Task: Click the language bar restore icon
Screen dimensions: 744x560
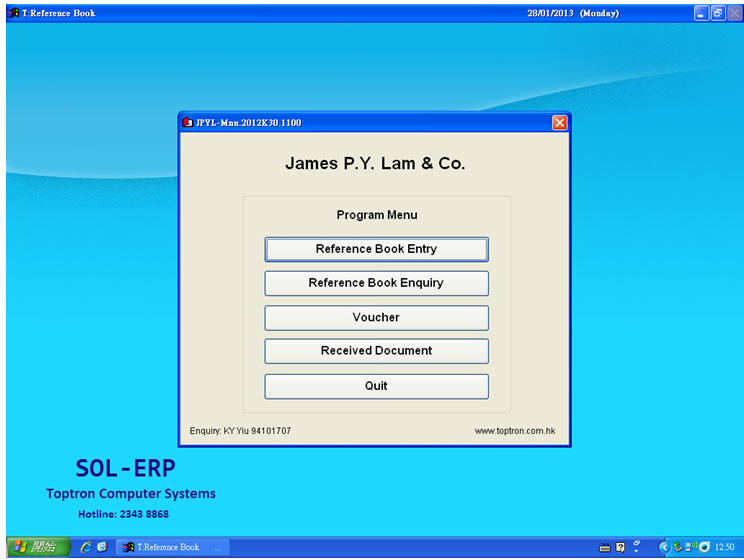Action: pyautogui.click(x=637, y=542)
